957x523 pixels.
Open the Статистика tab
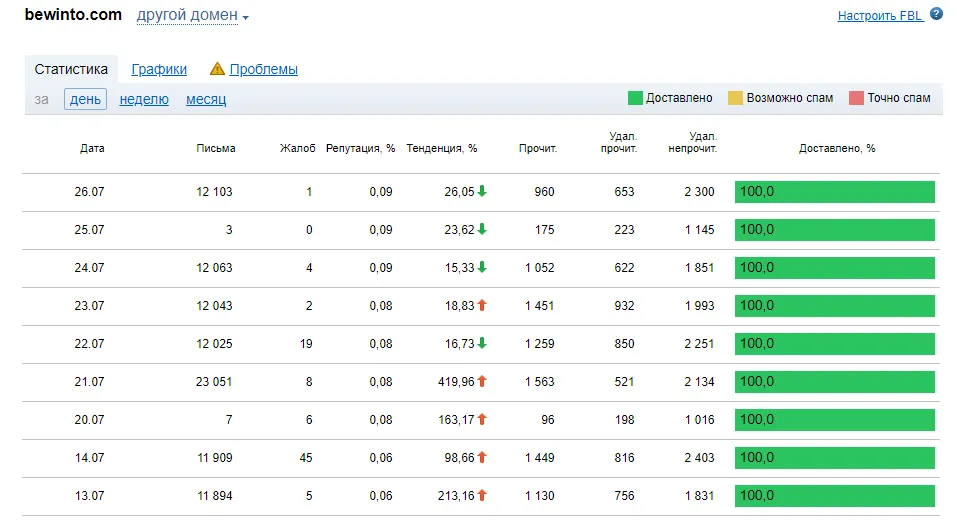[x=71, y=69]
